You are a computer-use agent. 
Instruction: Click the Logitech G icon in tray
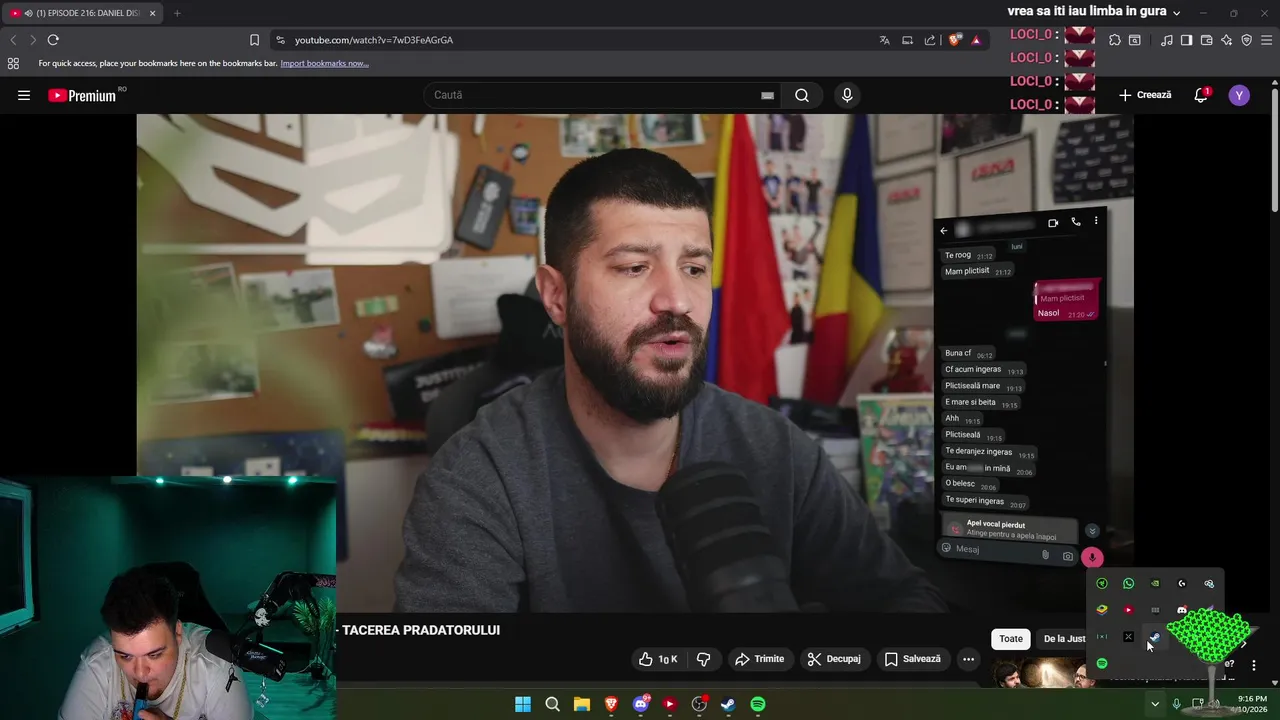(x=1182, y=583)
